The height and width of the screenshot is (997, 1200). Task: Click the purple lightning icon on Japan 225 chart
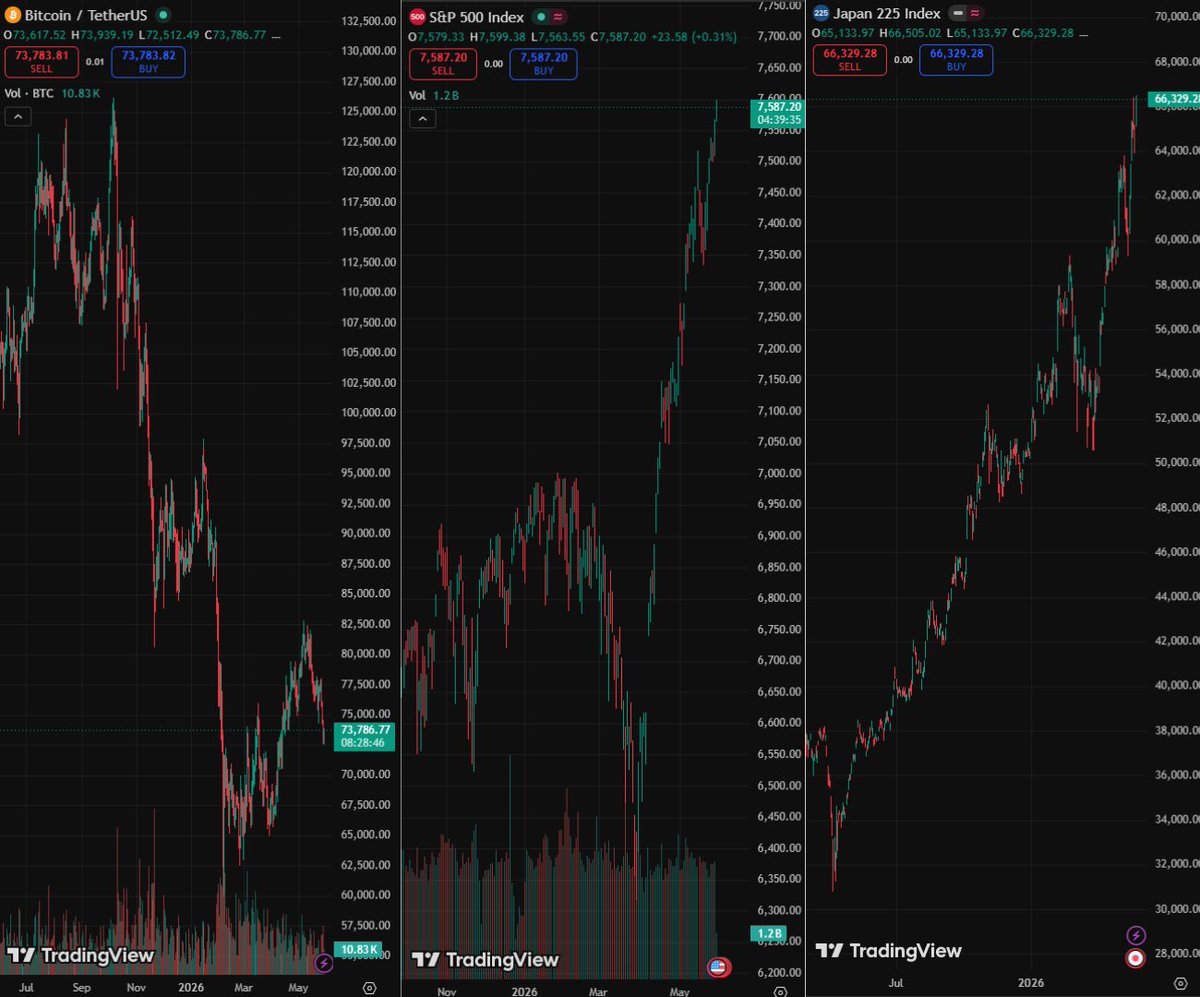(x=1135, y=936)
